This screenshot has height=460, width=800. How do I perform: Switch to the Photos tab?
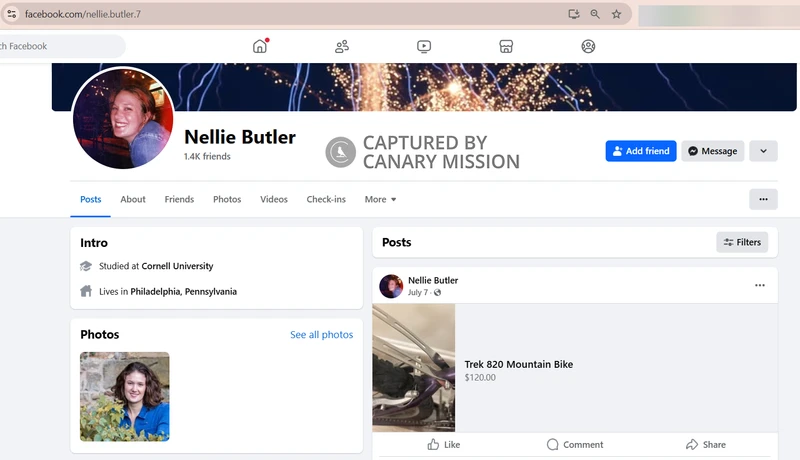click(227, 199)
